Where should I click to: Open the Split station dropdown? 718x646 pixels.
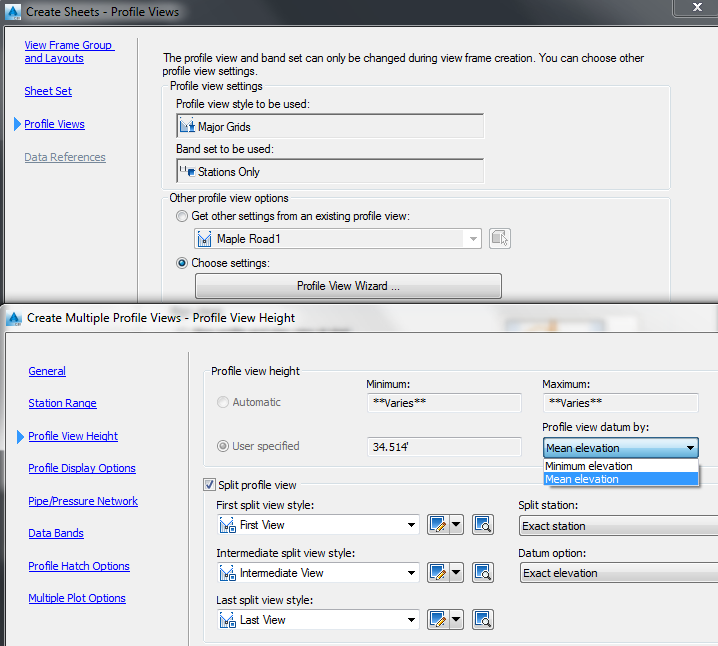pyautogui.click(x=618, y=526)
